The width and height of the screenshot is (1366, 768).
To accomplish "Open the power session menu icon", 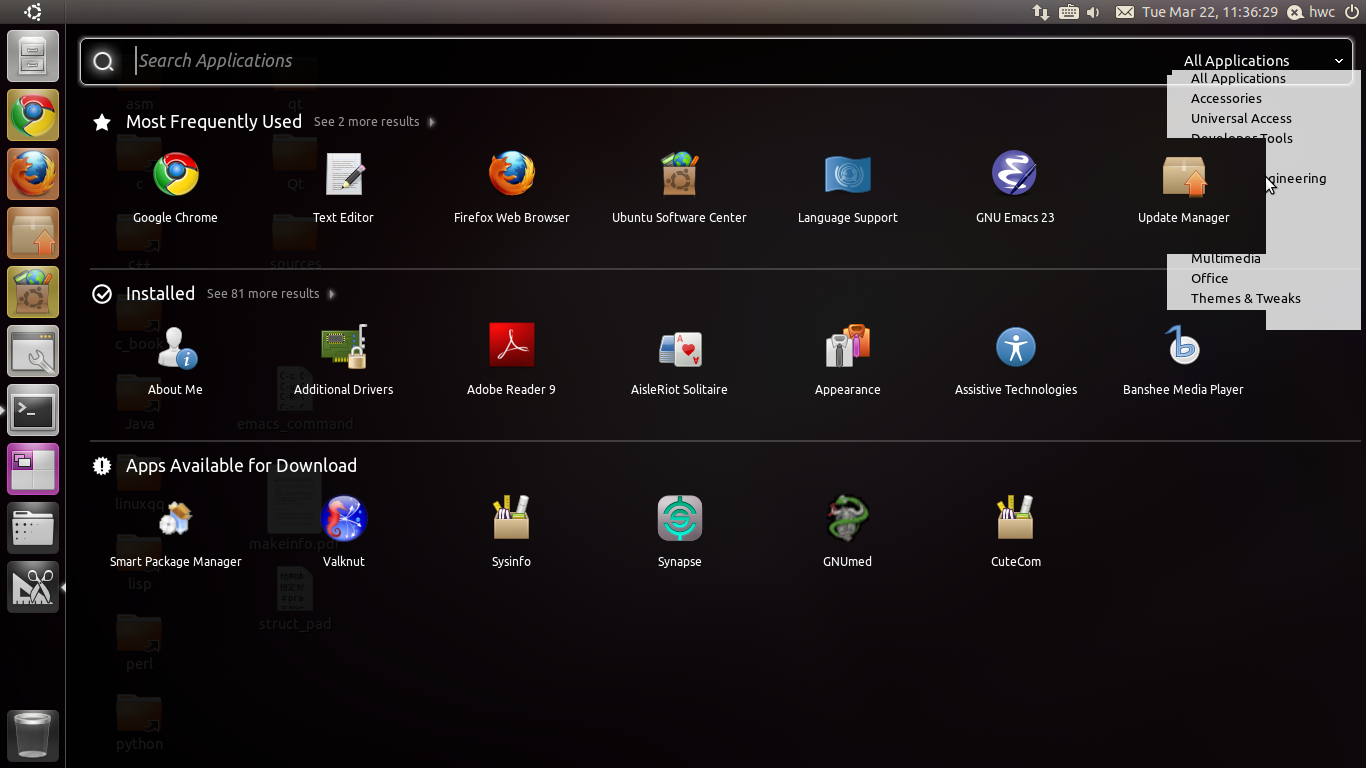I will tap(1352, 12).
